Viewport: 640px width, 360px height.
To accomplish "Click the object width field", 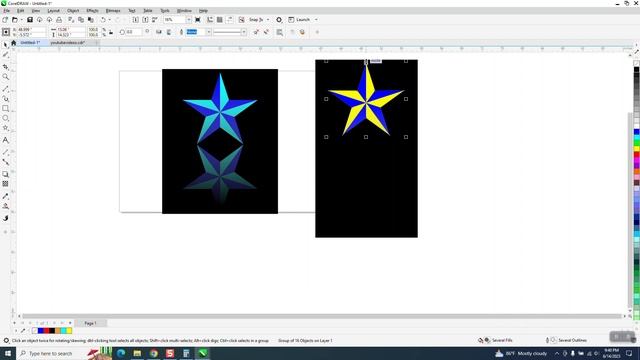I will 71,29.
